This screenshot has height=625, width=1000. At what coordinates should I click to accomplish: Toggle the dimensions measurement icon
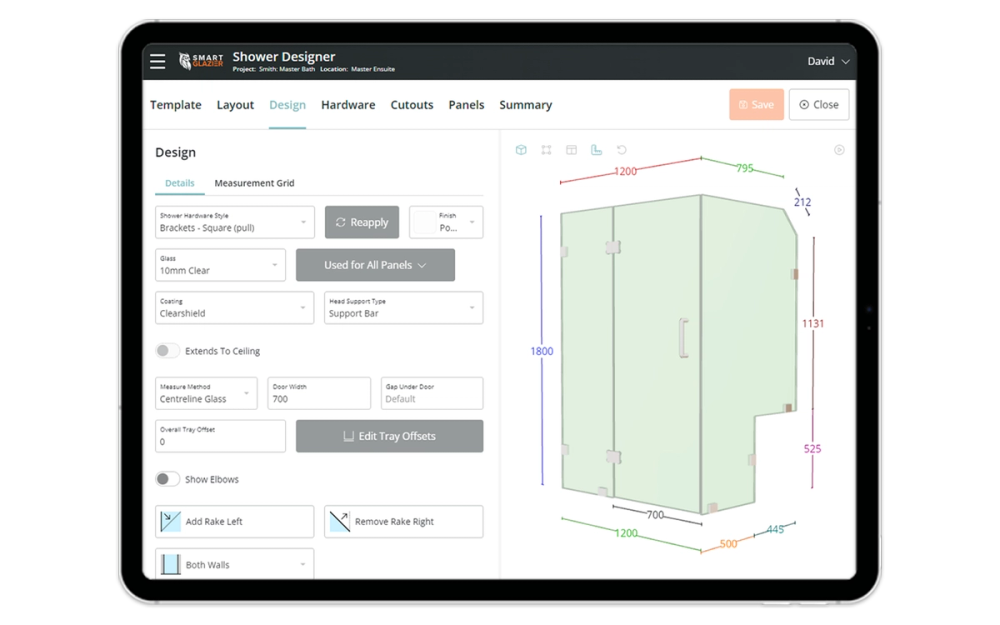point(598,149)
